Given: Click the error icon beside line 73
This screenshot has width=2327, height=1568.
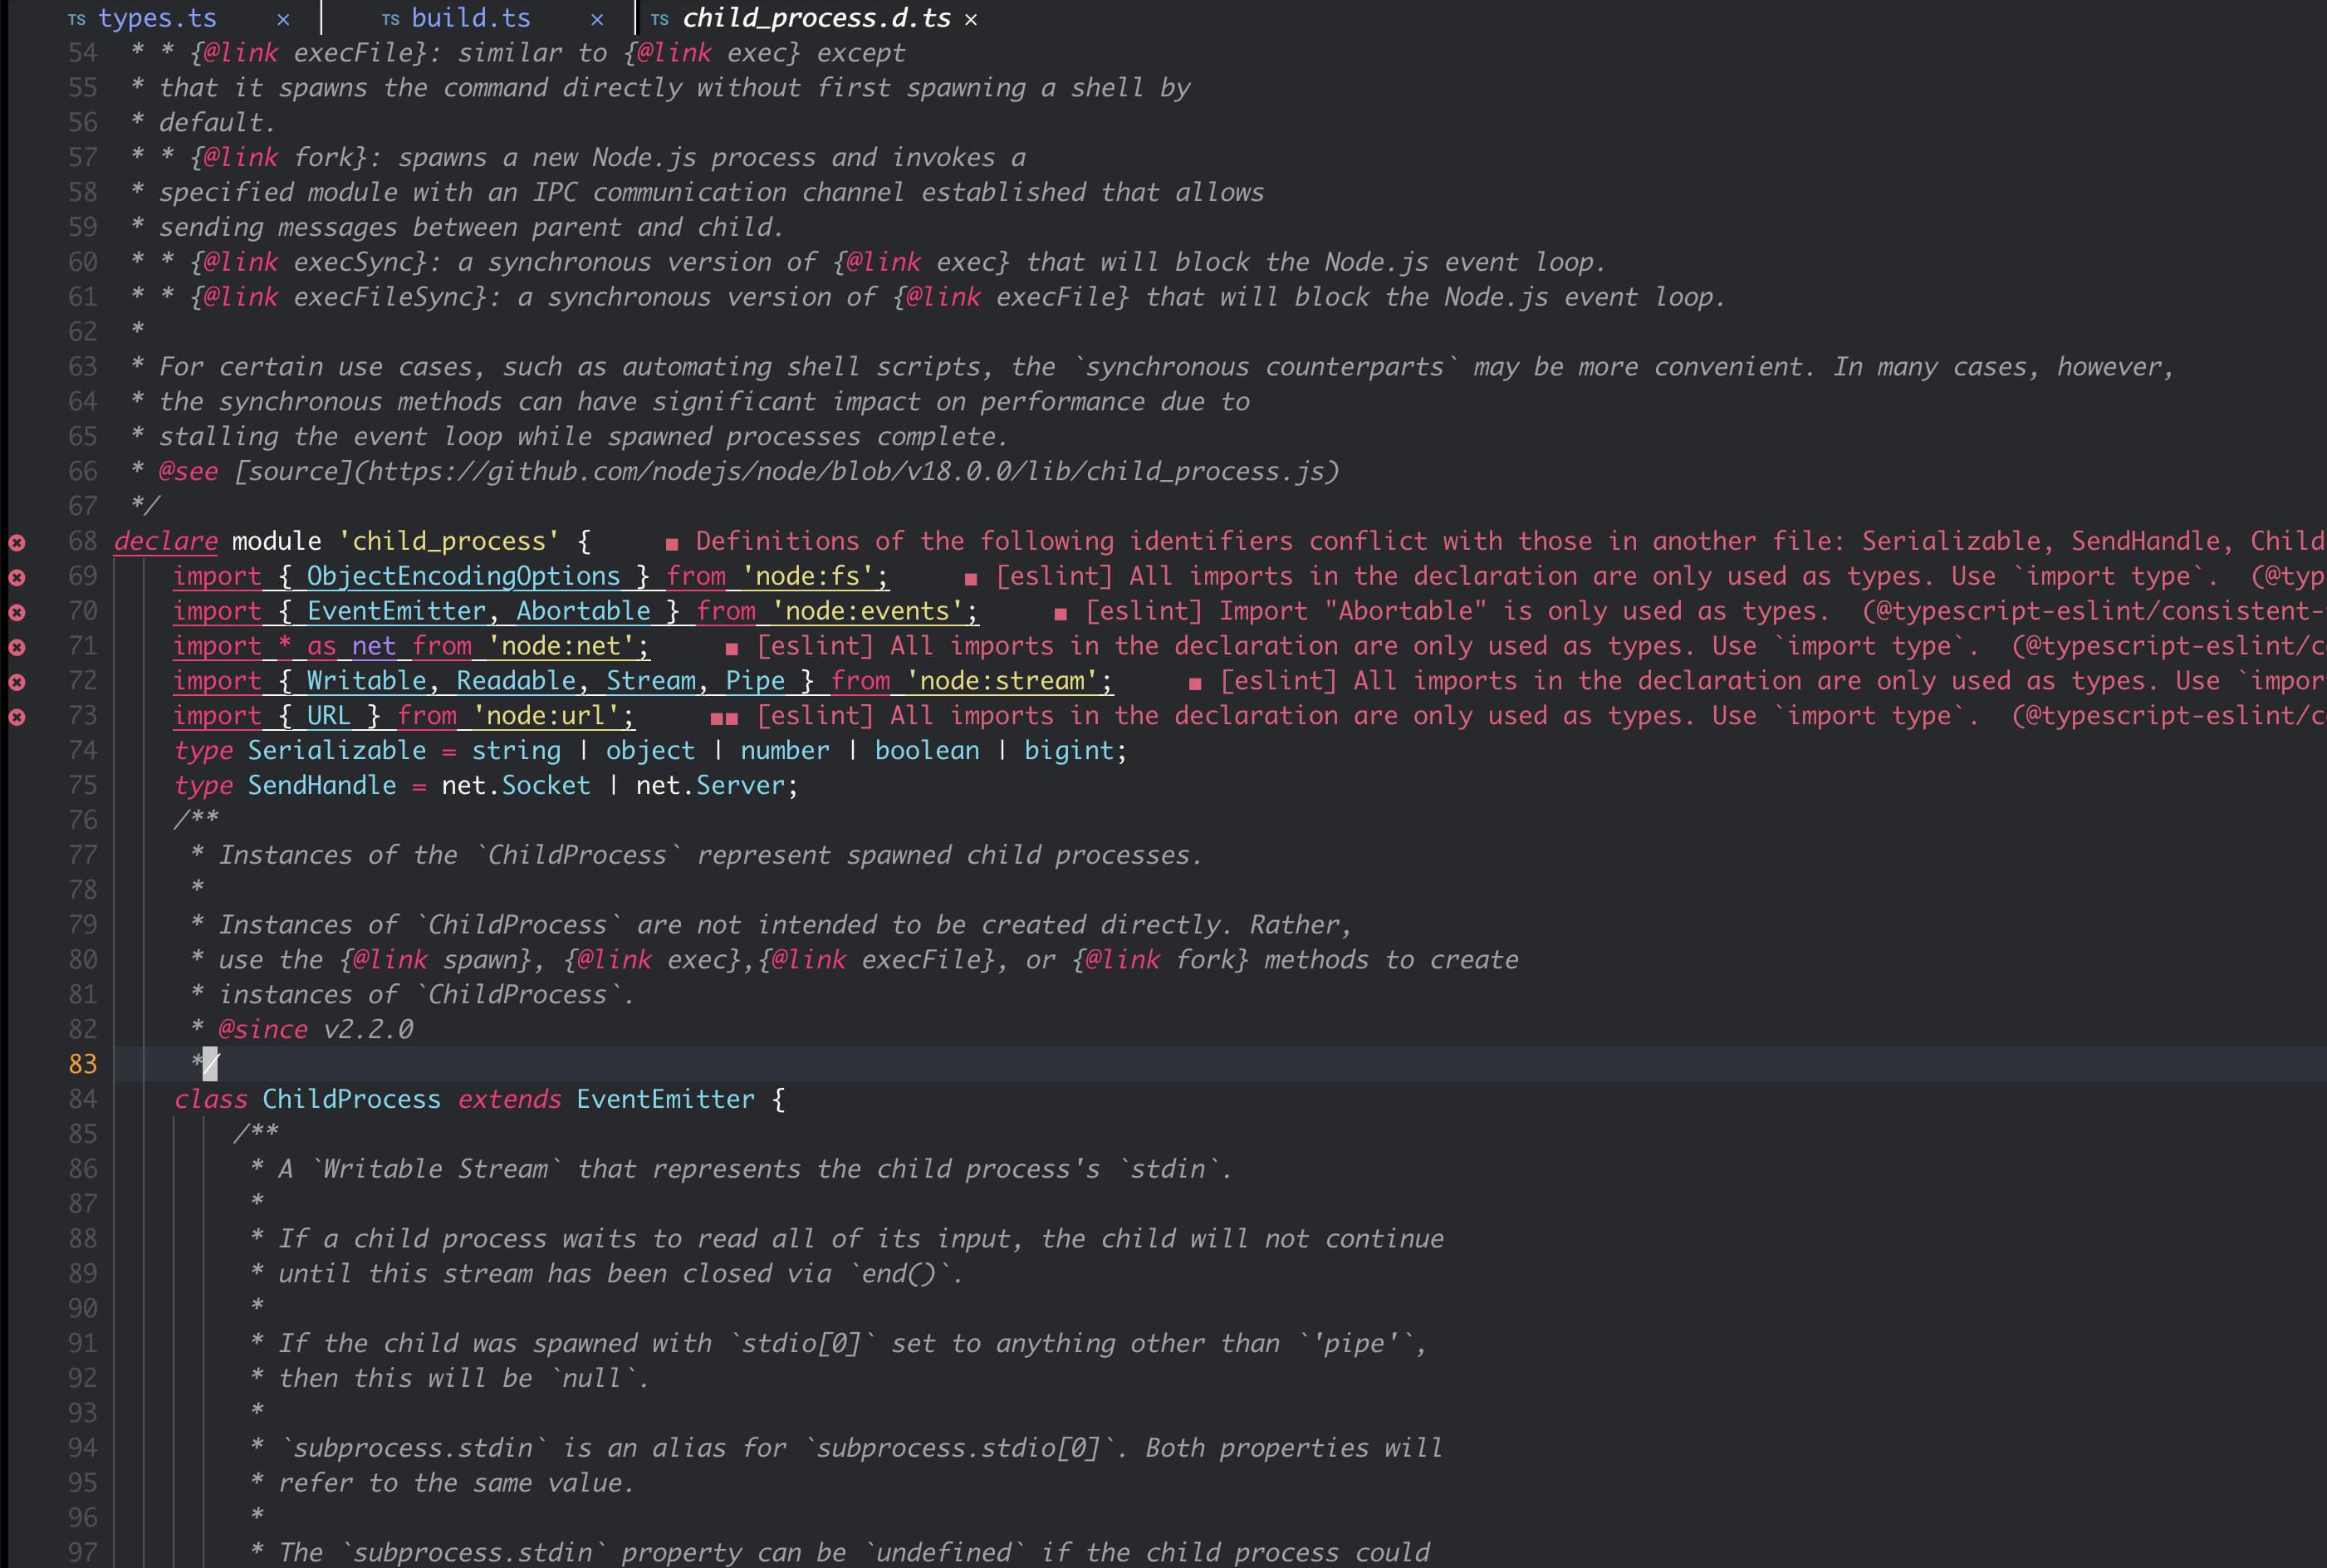Looking at the screenshot, I should tap(15, 716).
